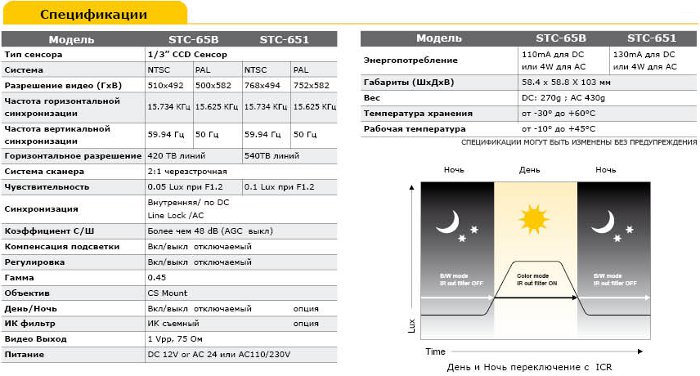Click the Чувствительность row label
The width and height of the screenshot is (700, 376).
(47, 187)
